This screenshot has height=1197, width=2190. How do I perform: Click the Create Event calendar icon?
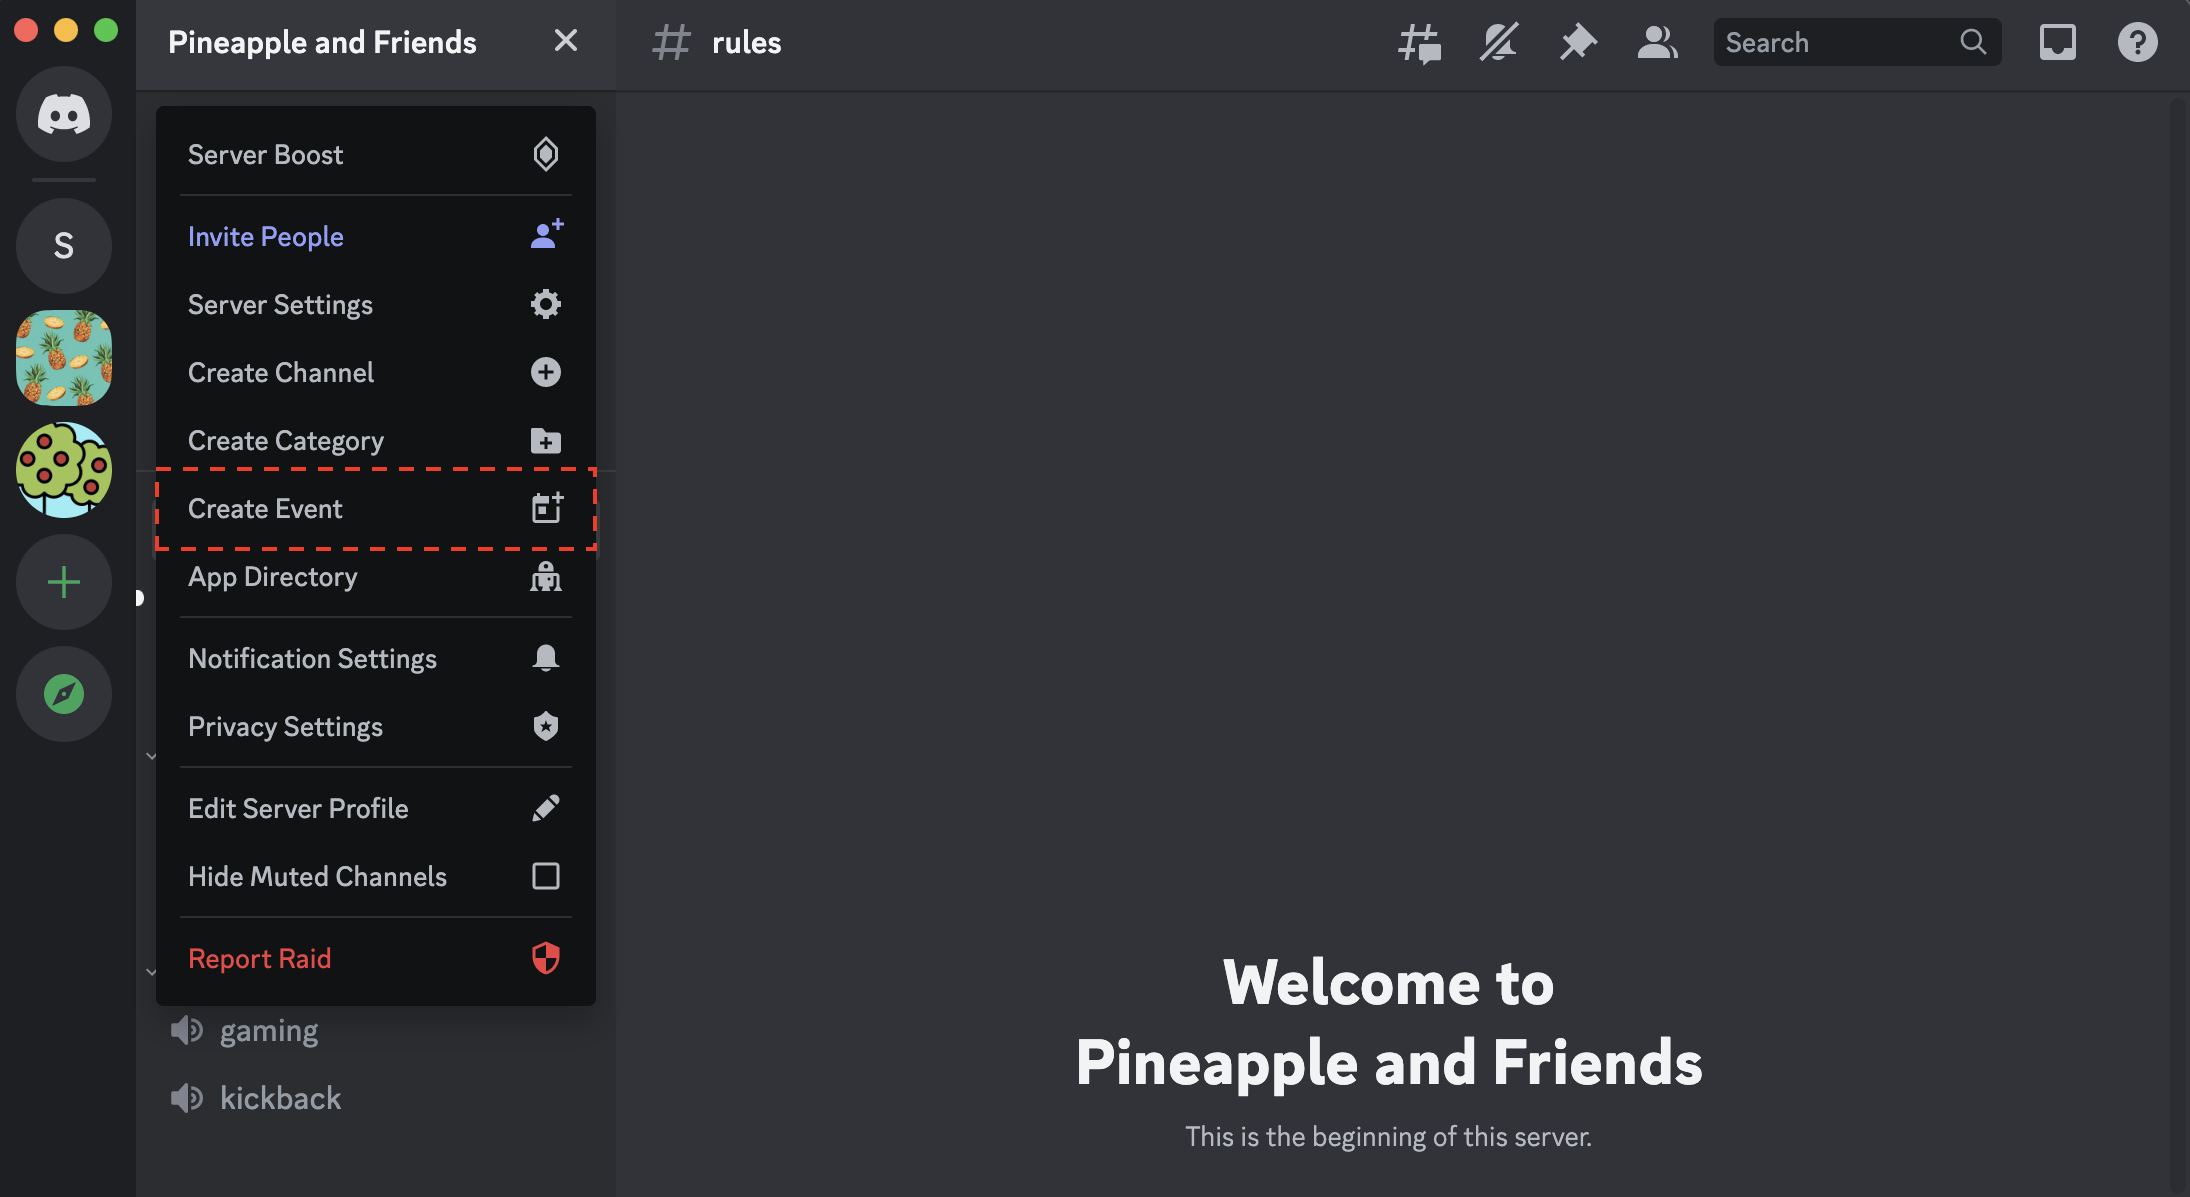click(545, 507)
